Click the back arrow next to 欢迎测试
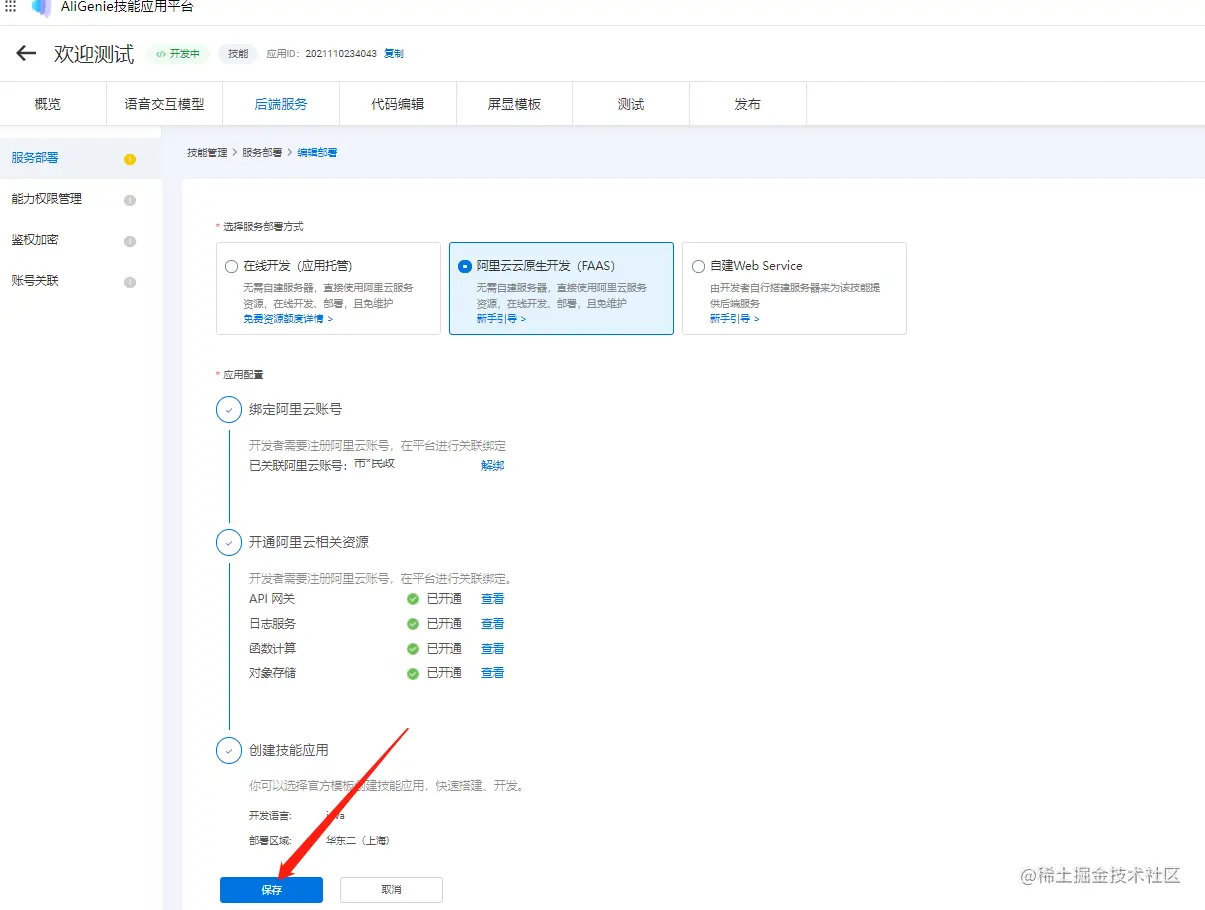 pos(26,54)
